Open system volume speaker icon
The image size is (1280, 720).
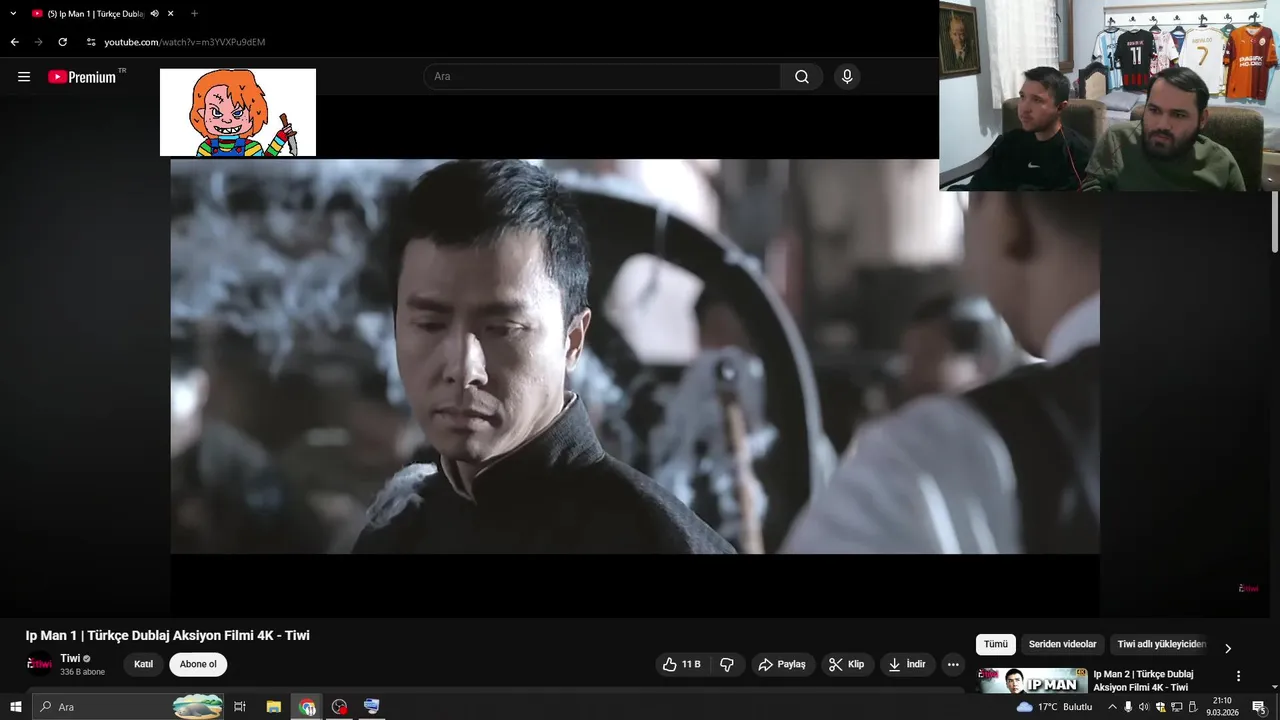pyautogui.click(x=1144, y=707)
